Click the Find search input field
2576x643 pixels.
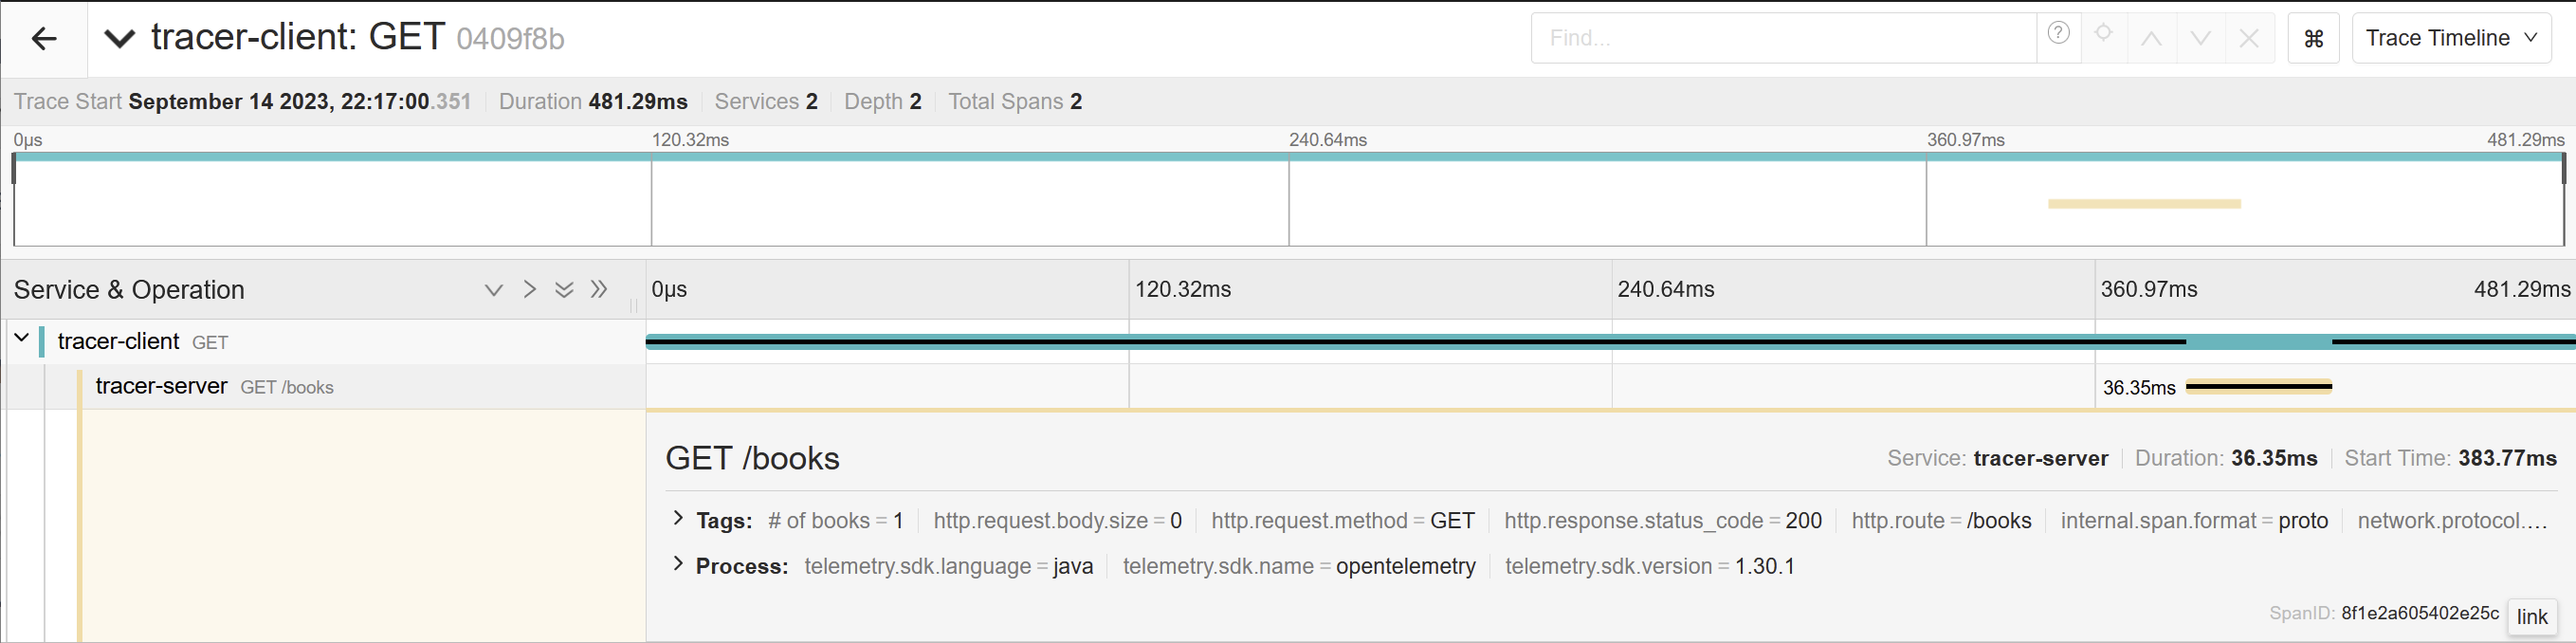1782,39
